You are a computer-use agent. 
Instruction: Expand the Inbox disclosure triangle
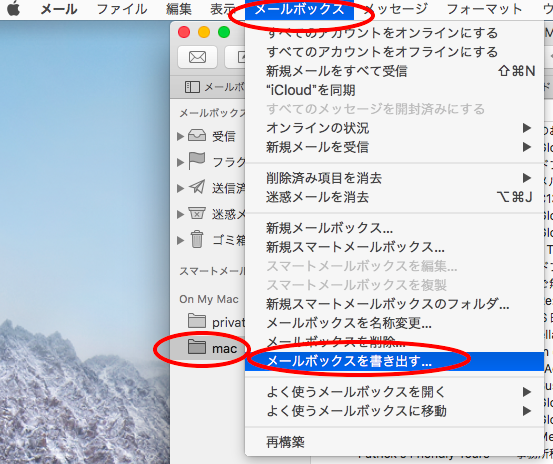click(x=181, y=136)
